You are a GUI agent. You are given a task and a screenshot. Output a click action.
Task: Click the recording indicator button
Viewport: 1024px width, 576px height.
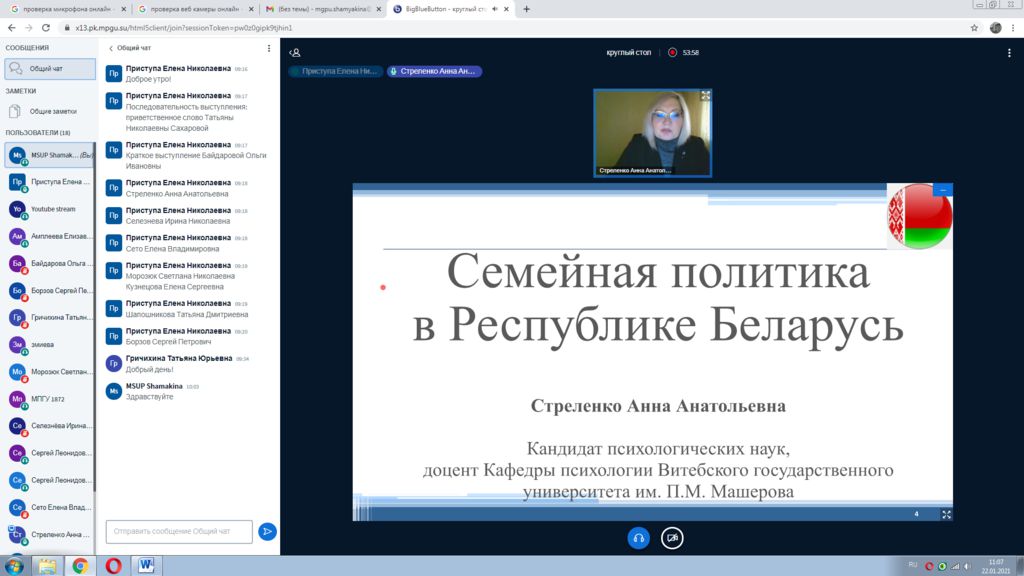pos(673,52)
